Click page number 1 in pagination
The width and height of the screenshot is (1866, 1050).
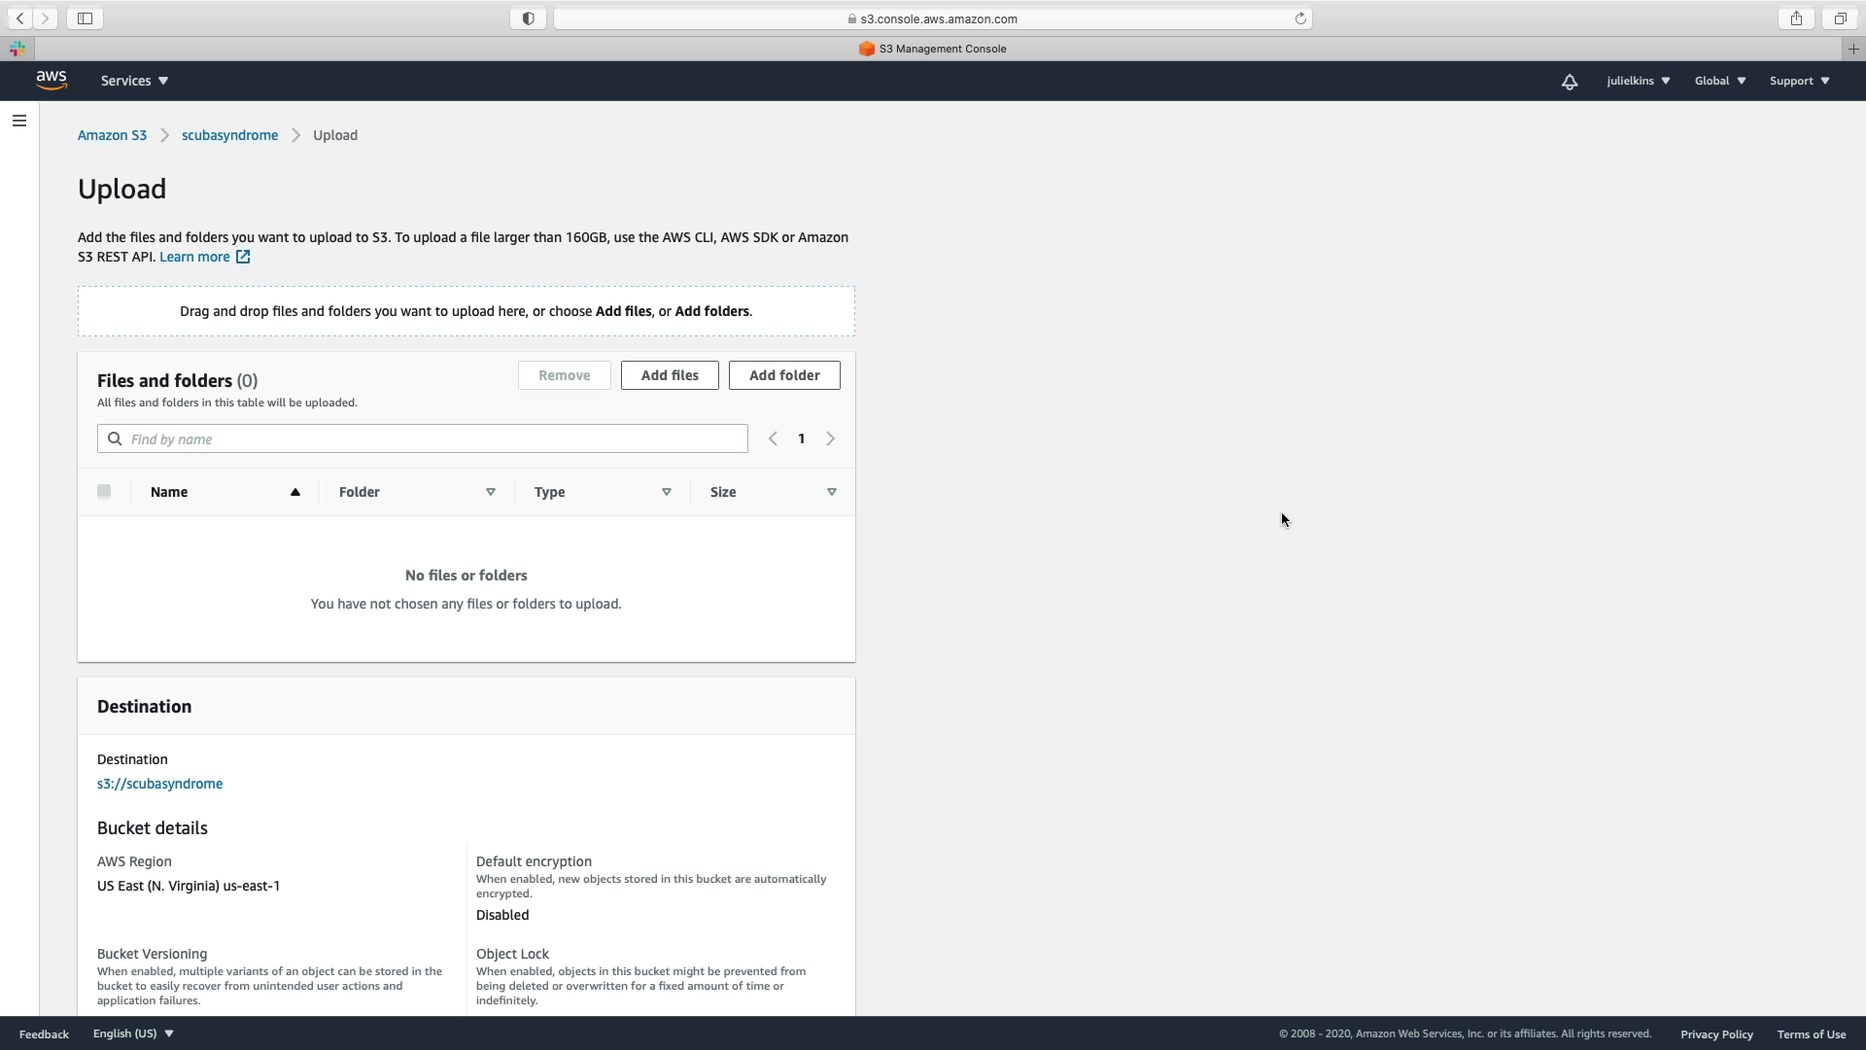click(801, 439)
